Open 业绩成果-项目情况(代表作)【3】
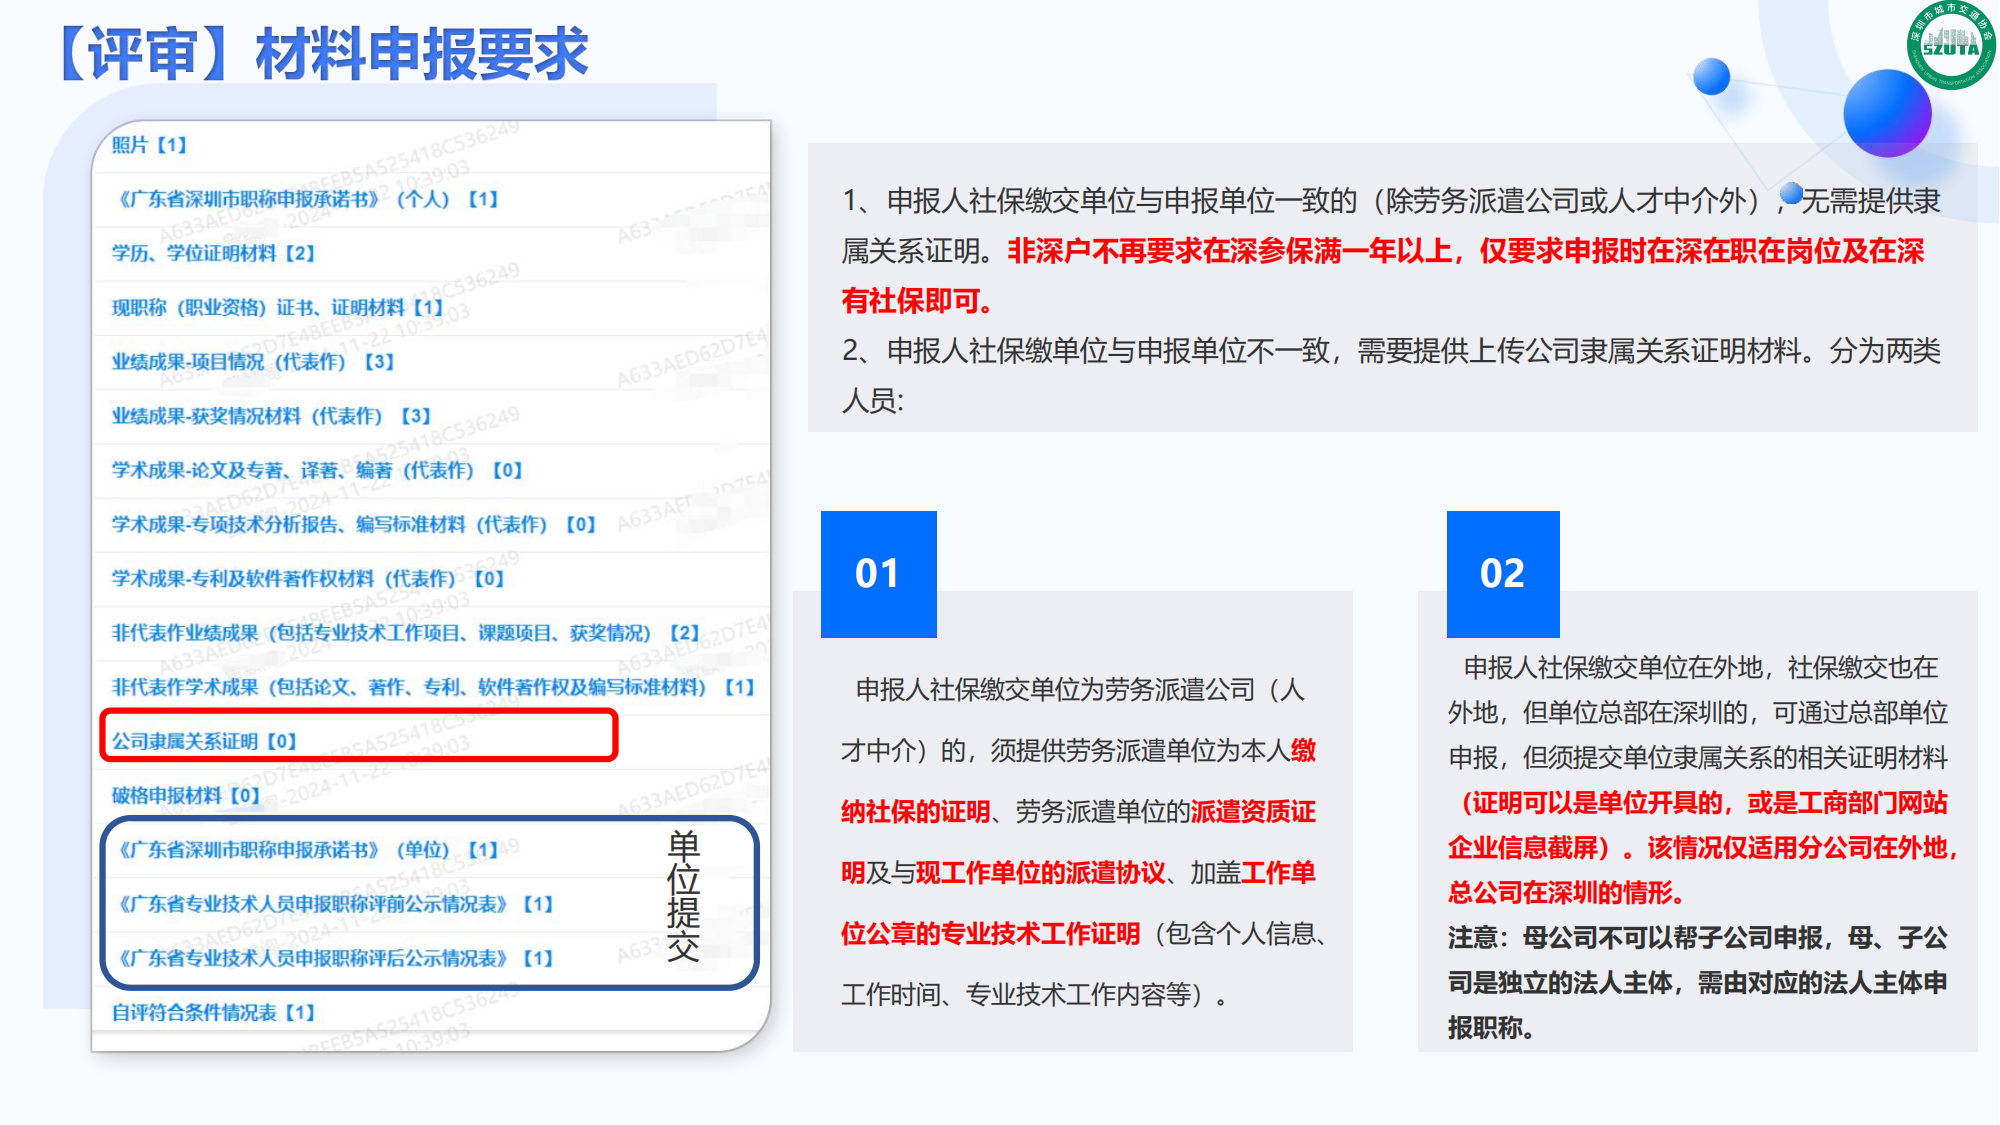The height and width of the screenshot is (1125, 2000). pyautogui.click(x=253, y=361)
